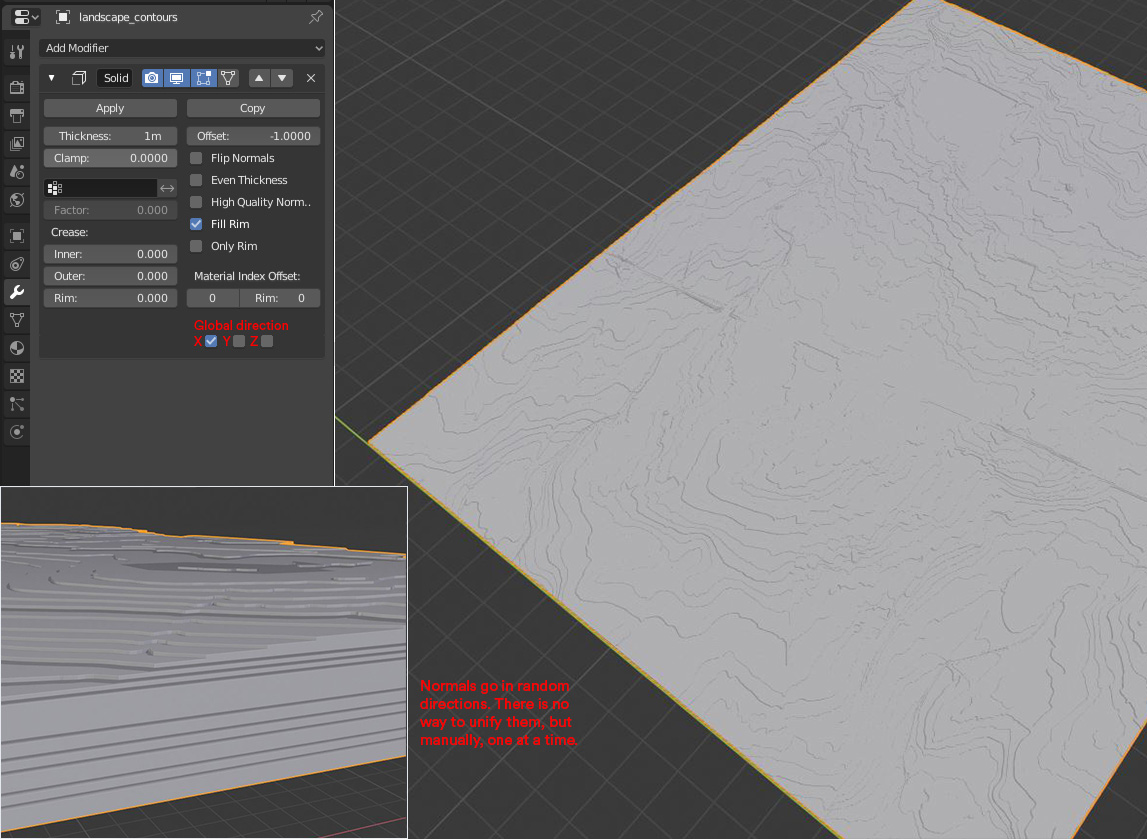
Task: Enable the Flip Normals checkbox
Action: pos(196,158)
